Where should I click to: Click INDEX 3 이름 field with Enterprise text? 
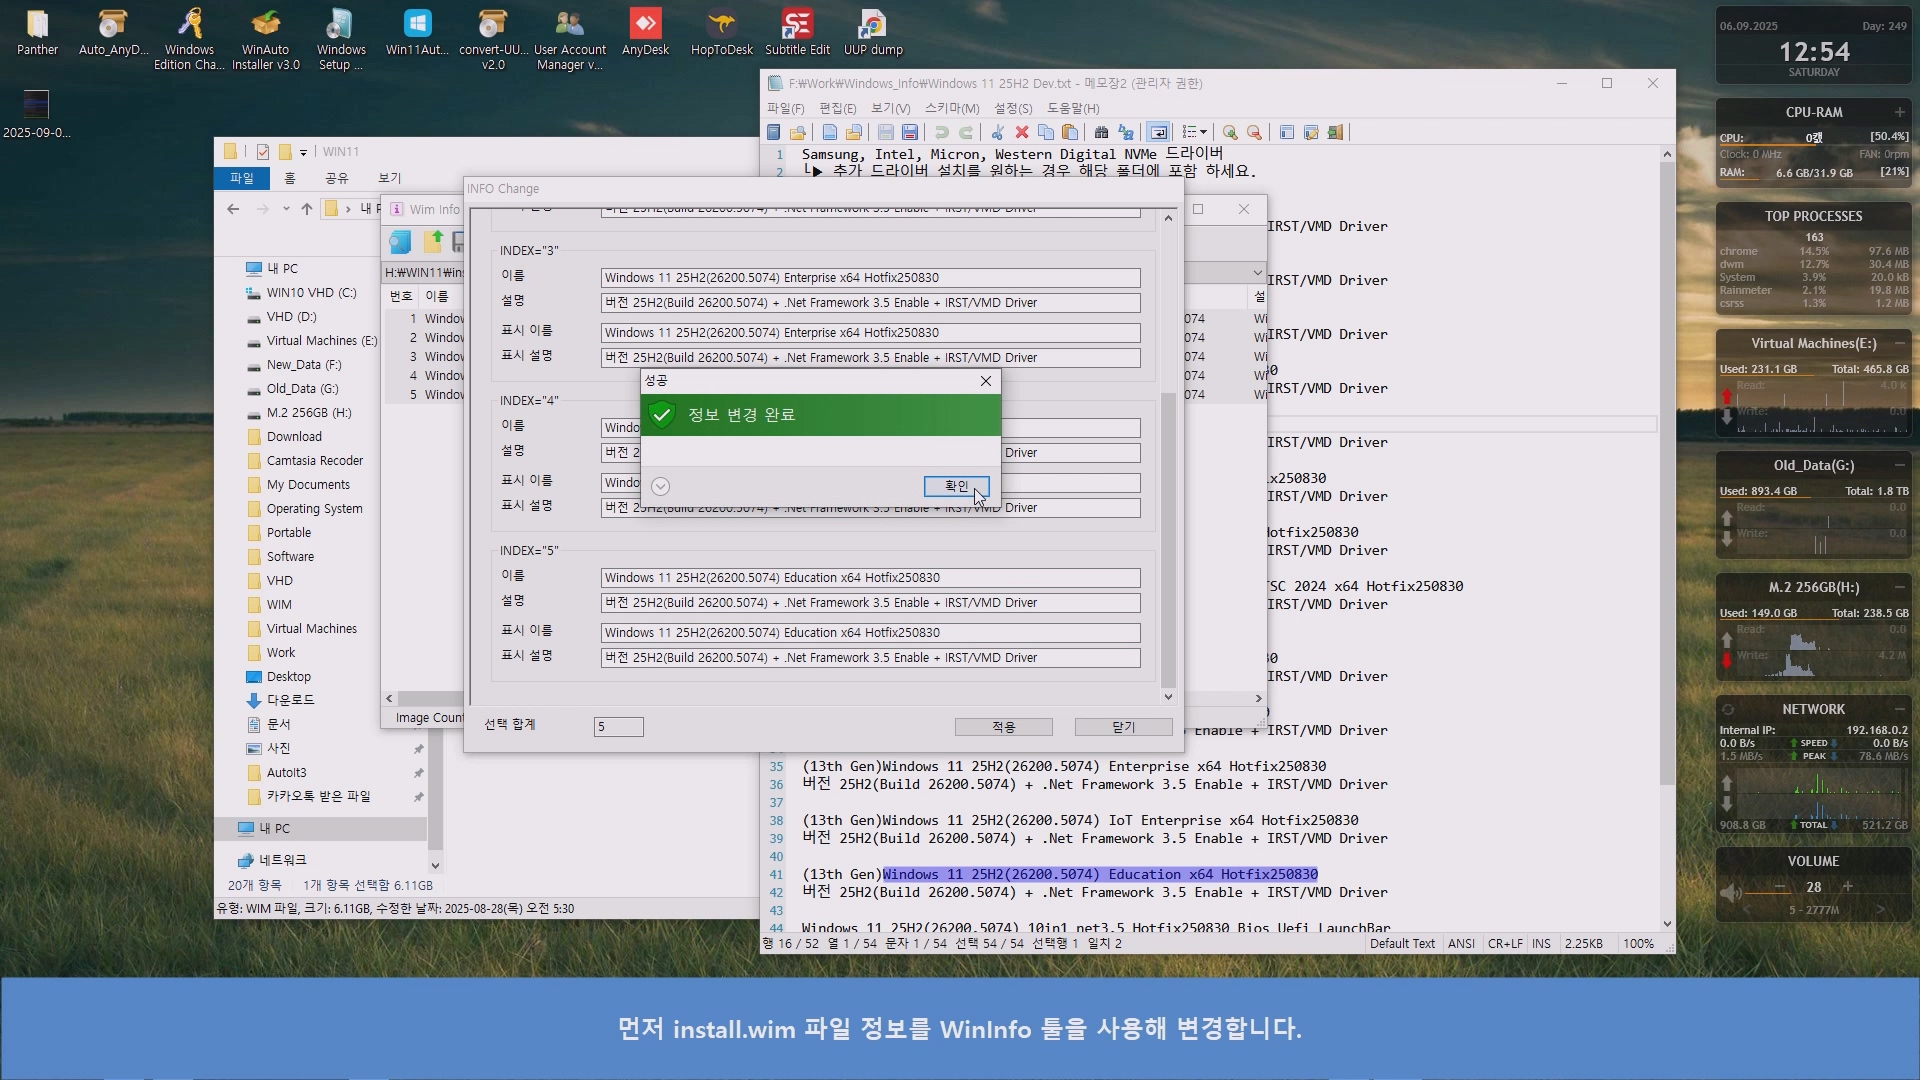coord(870,278)
